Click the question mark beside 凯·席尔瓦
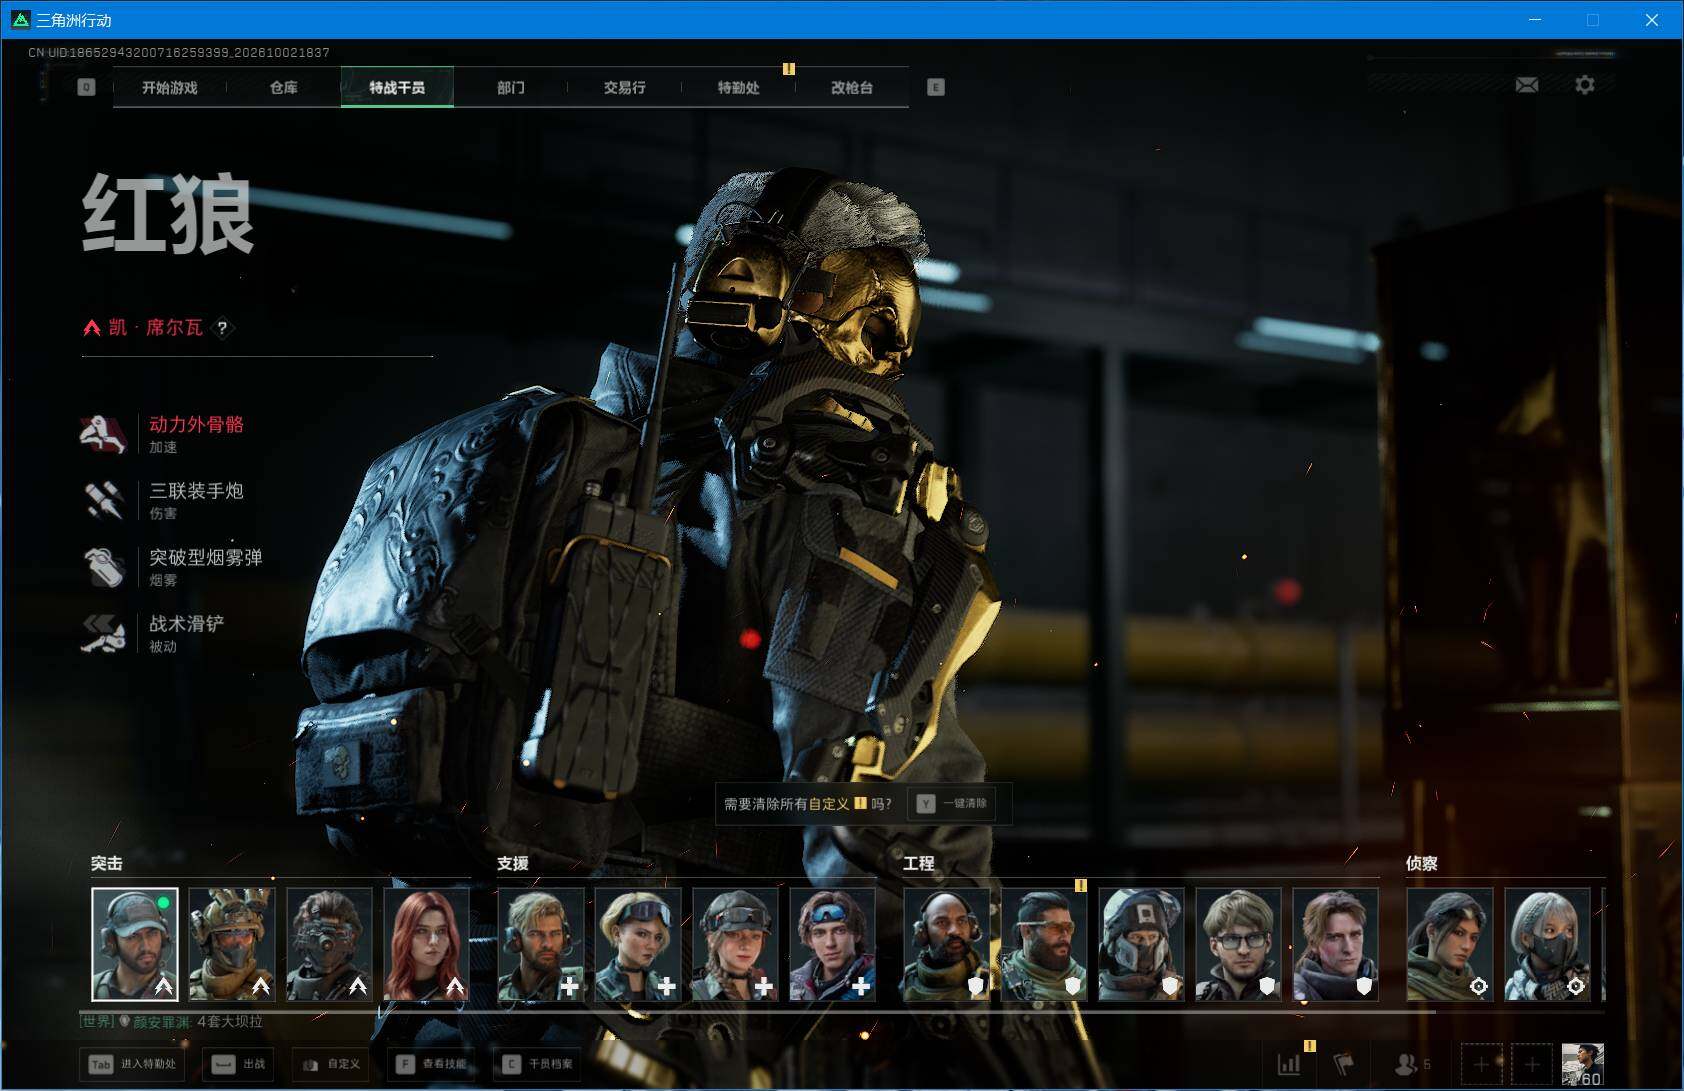This screenshot has width=1684, height=1091. pyautogui.click(x=222, y=327)
